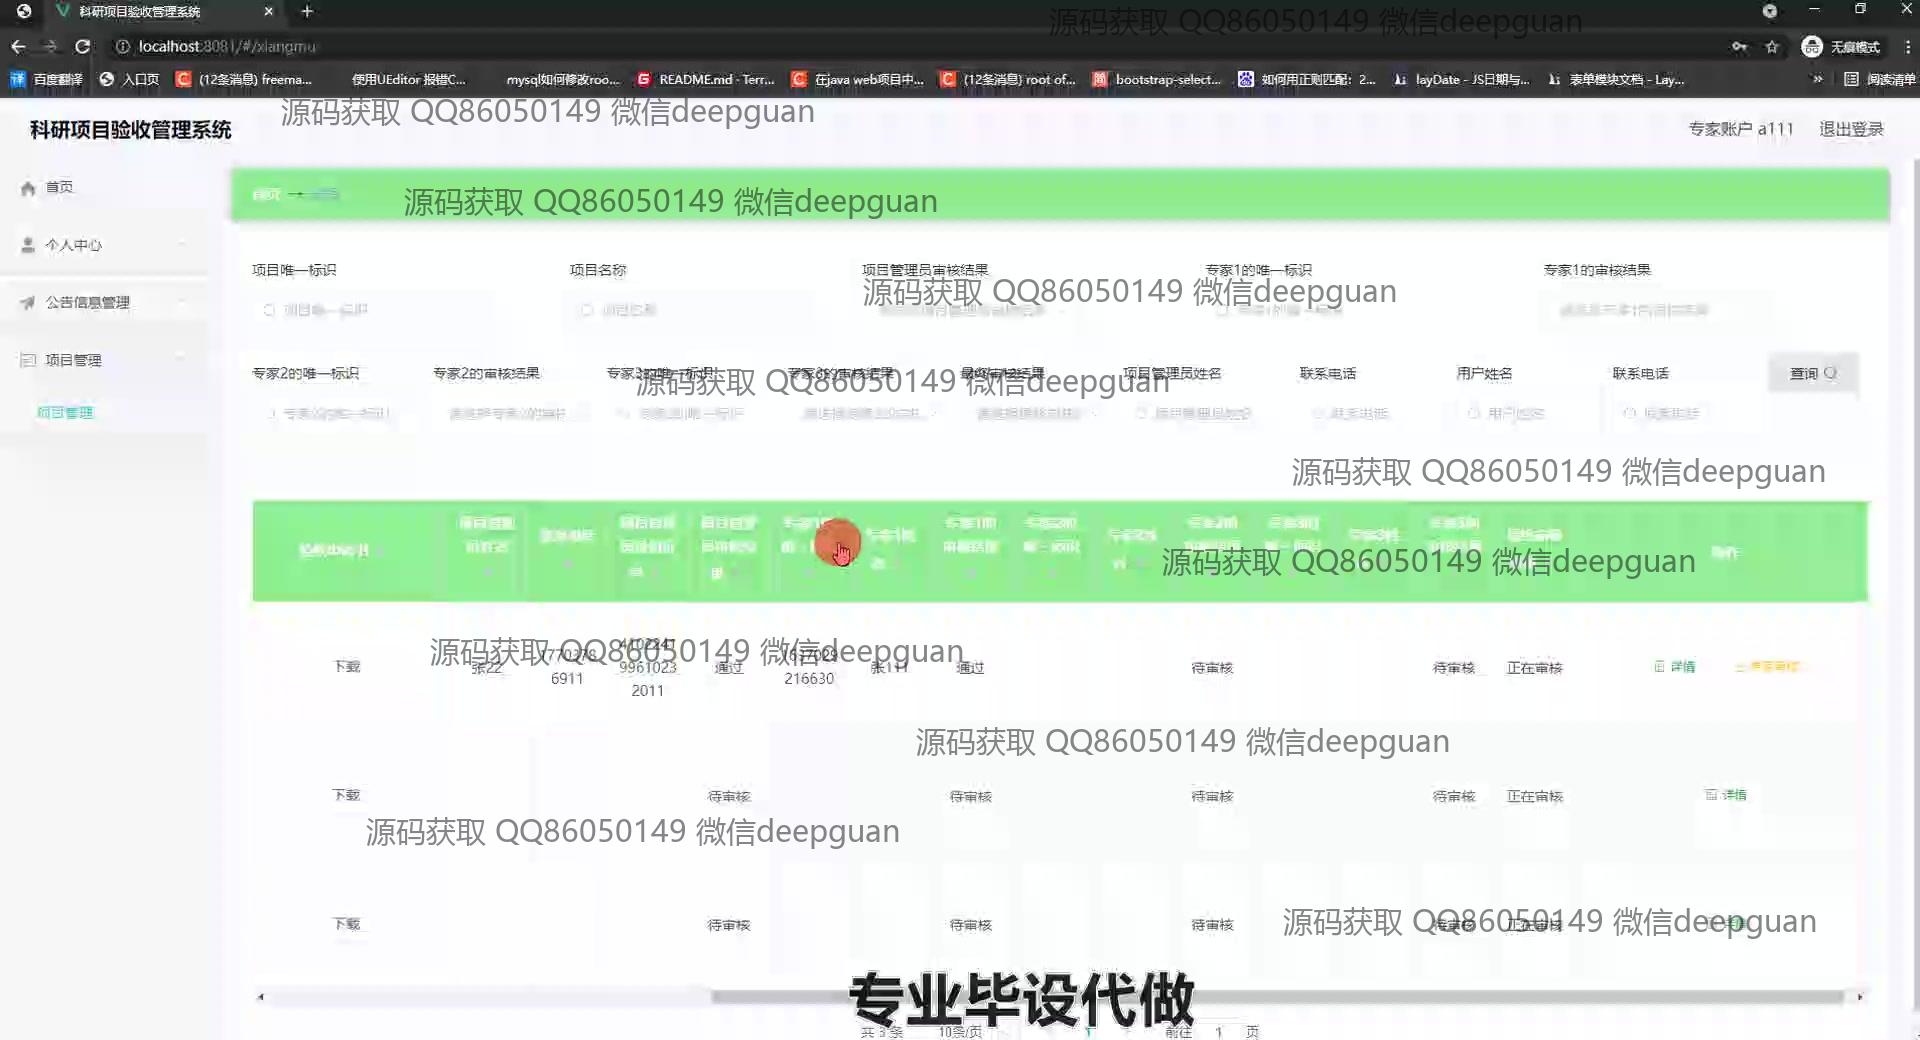Open 详情 for the second table row
This screenshot has height=1040, width=1920.
1726,795
